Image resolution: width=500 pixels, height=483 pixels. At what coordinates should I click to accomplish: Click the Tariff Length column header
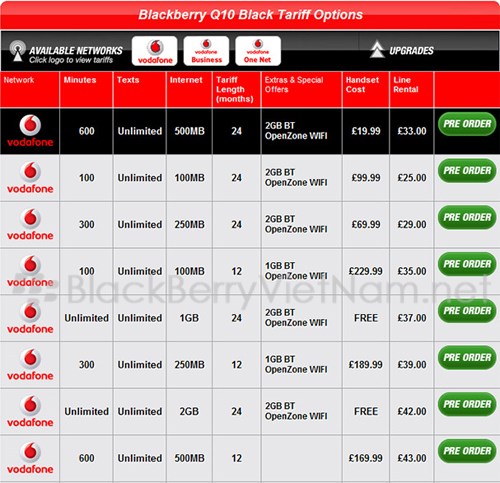pyautogui.click(x=235, y=89)
